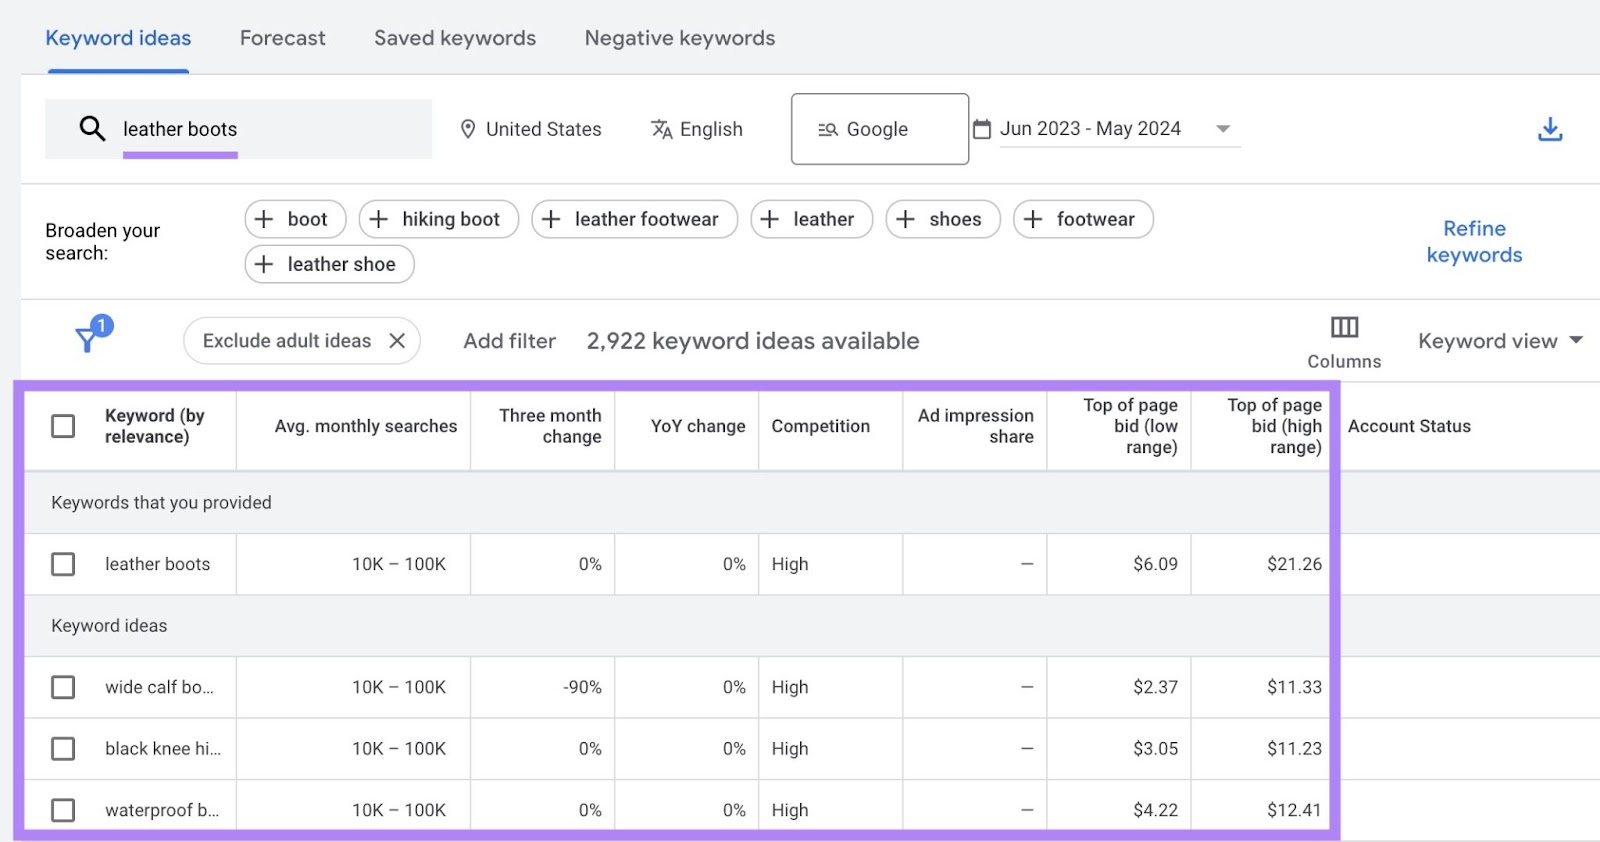Open the Saved keywords tab

tap(455, 38)
